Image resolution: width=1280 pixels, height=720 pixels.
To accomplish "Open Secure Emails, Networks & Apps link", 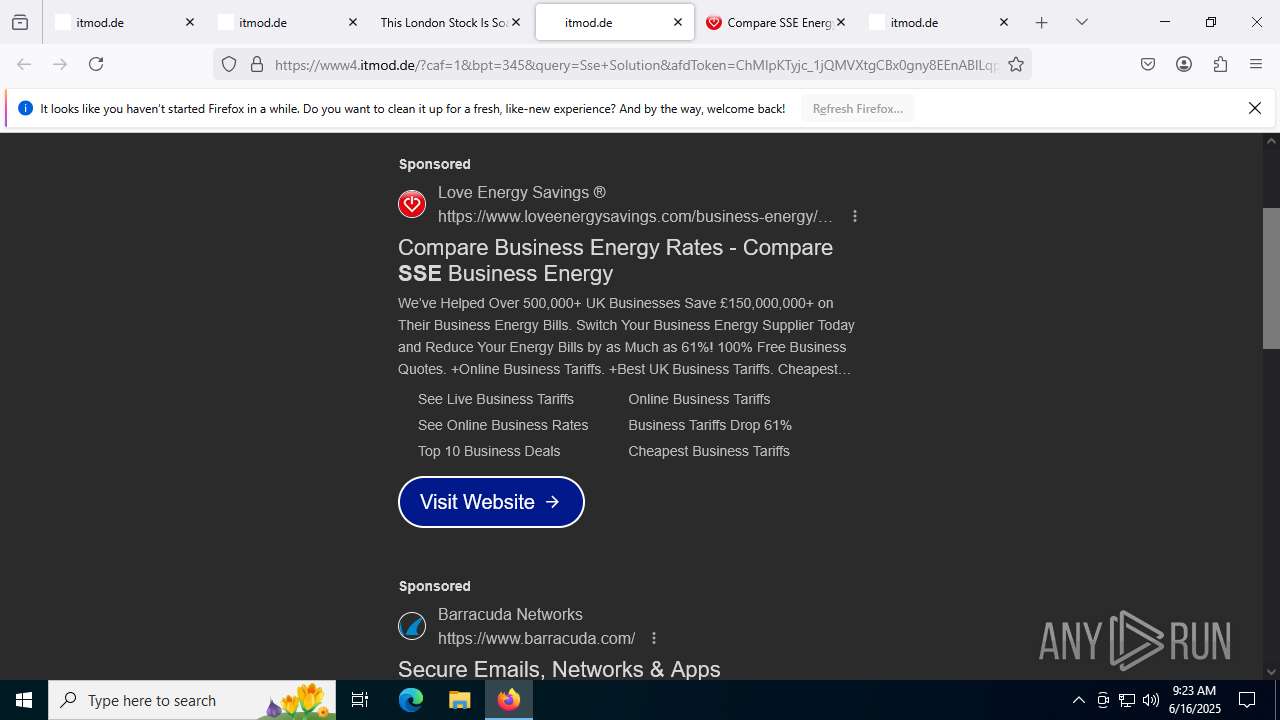I will pos(559,669).
